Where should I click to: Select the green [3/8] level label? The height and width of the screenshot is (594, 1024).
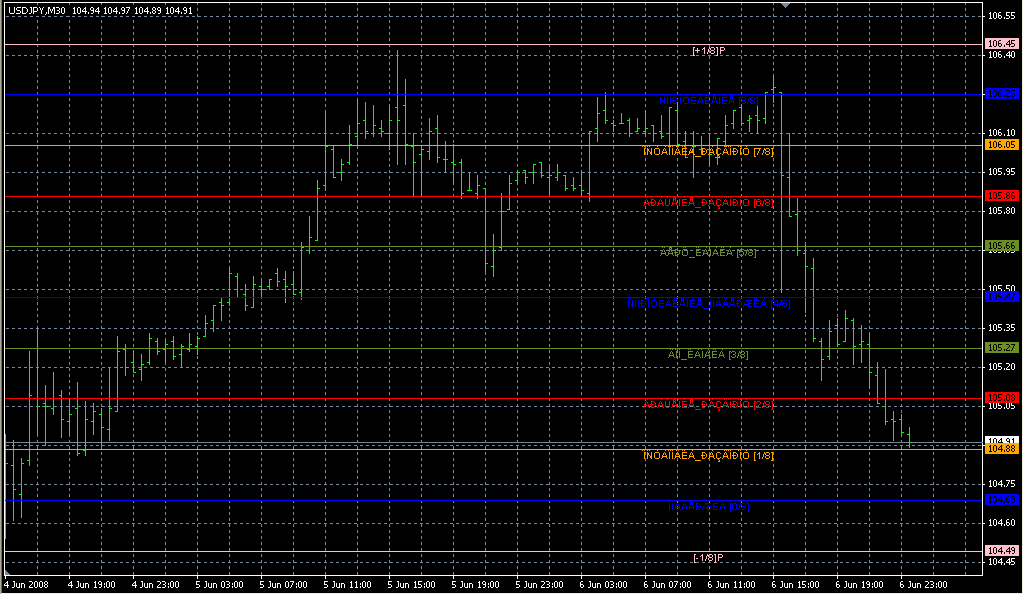708,354
